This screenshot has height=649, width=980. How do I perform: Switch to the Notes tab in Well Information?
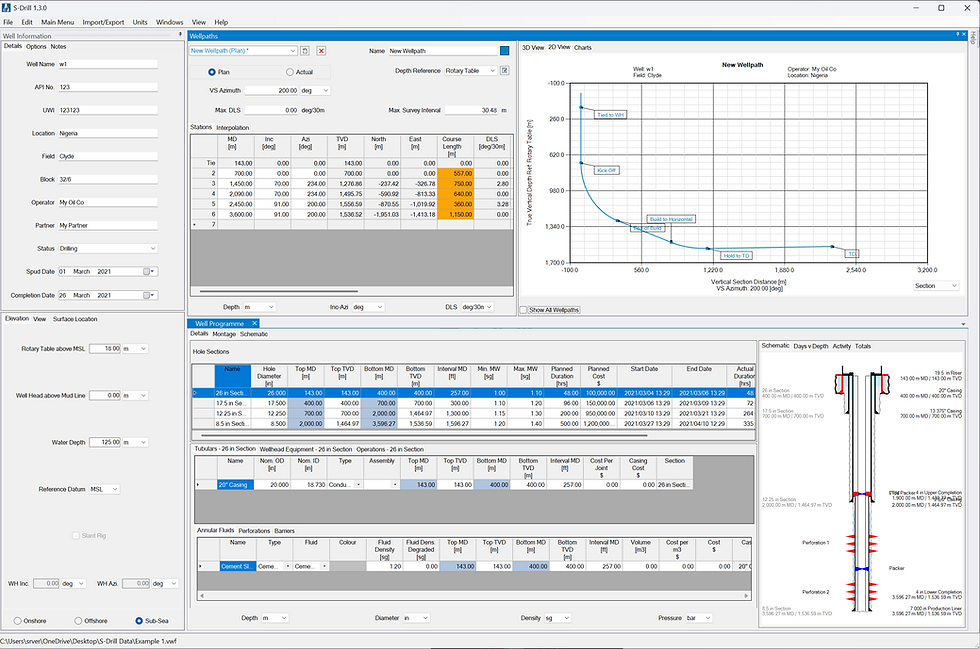(58, 46)
